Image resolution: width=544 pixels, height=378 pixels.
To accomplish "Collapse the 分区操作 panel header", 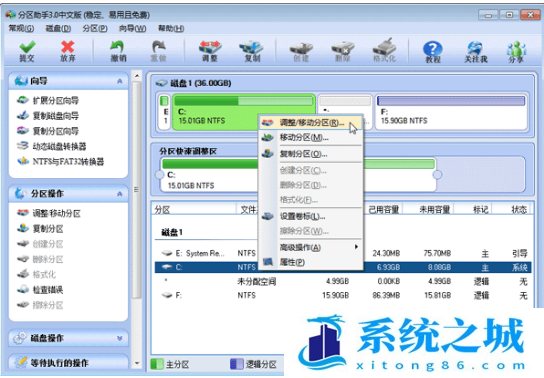I will coord(119,194).
